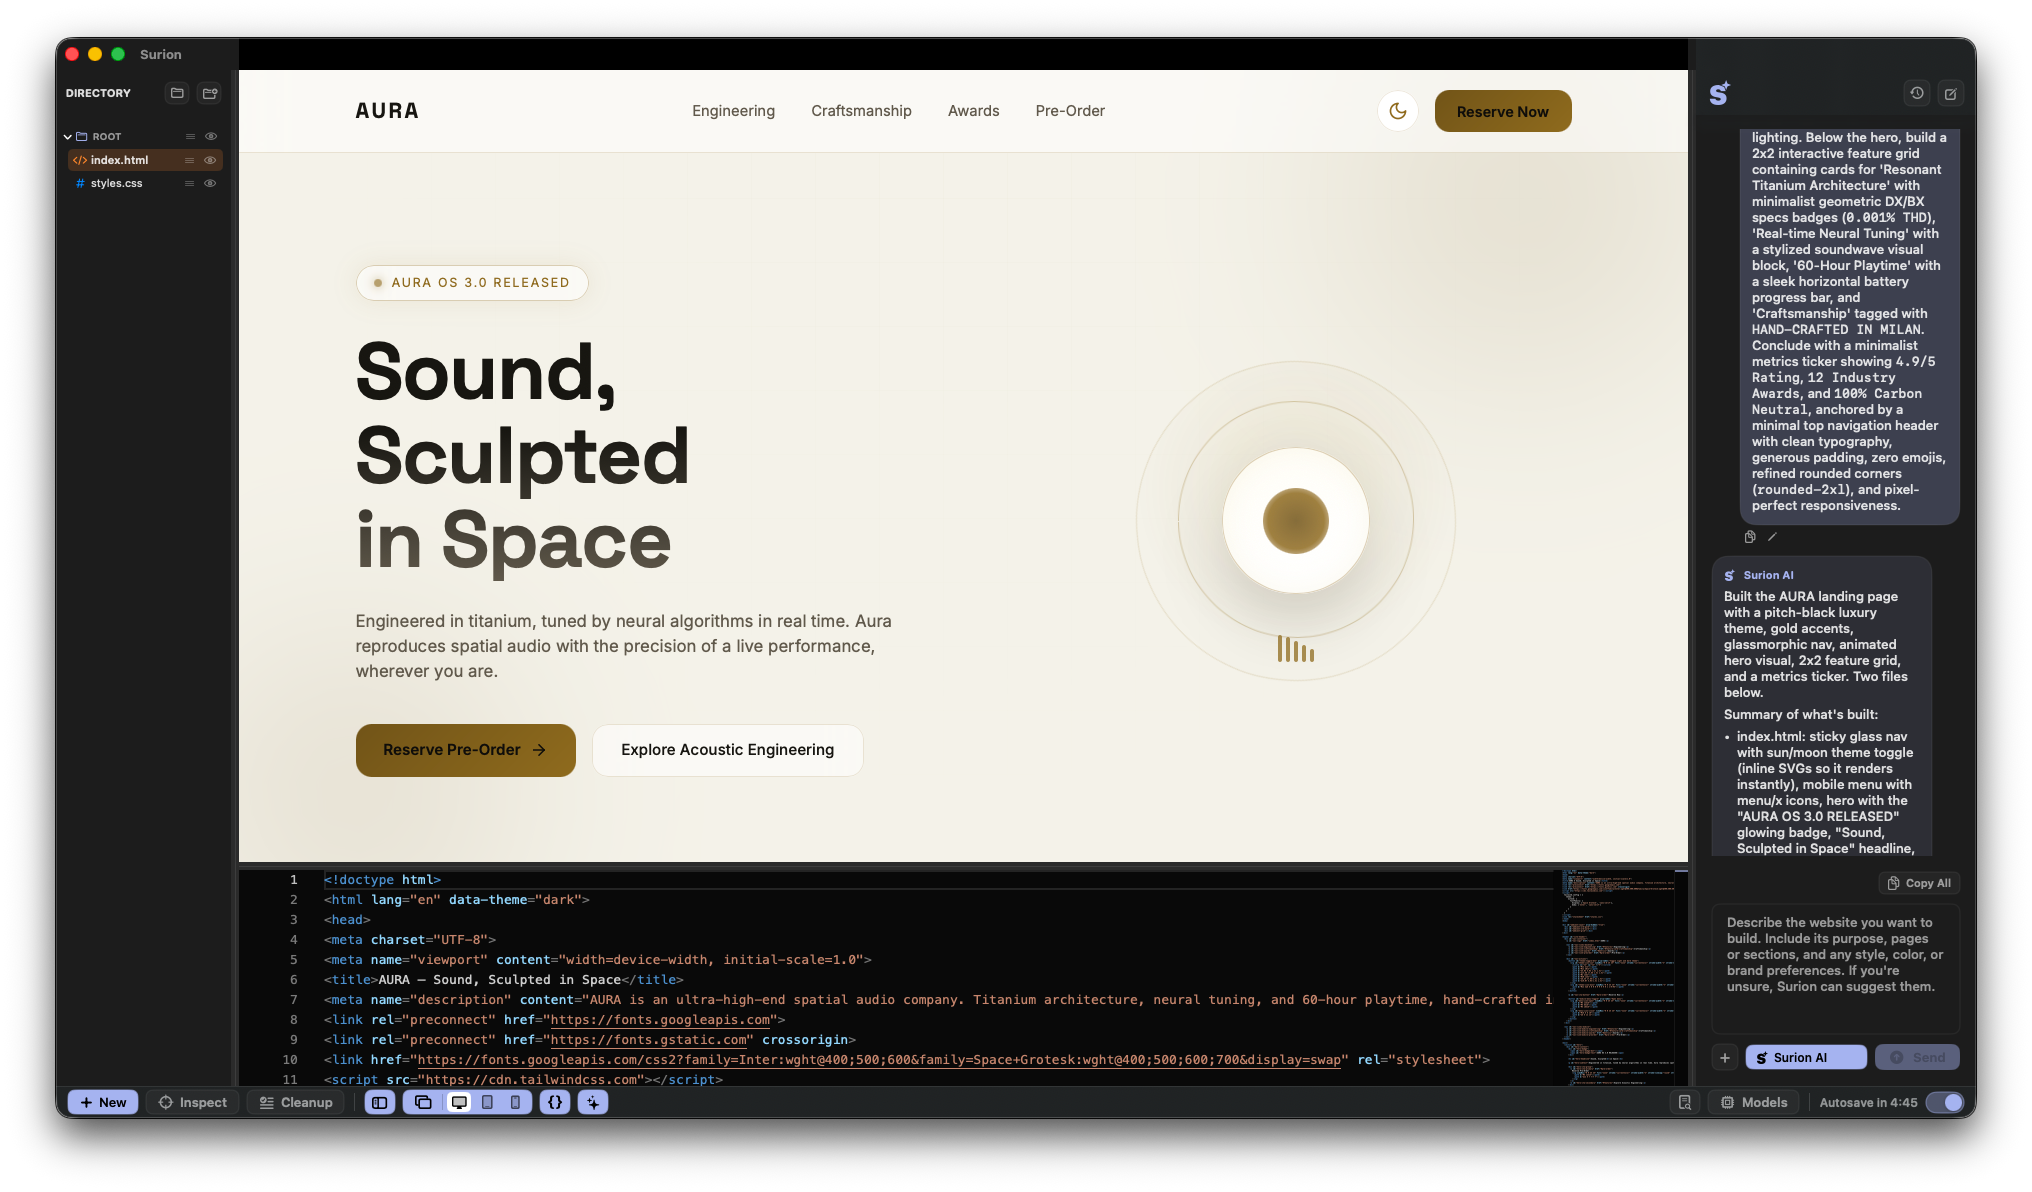Image resolution: width=2032 pixels, height=1192 pixels.
Task: Click the Reserve Pre-Order button
Action: click(x=465, y=750)
